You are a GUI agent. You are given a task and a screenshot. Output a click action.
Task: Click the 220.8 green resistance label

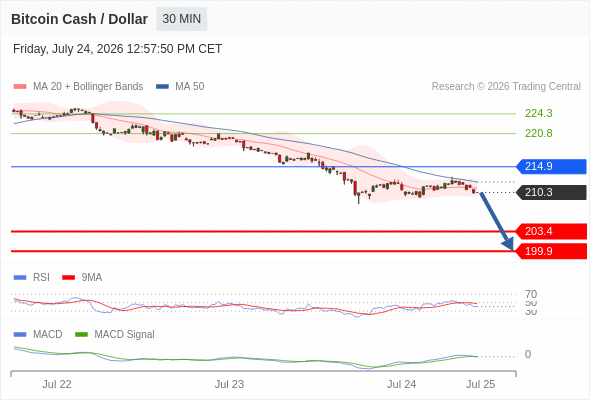[x=538, y=133]
